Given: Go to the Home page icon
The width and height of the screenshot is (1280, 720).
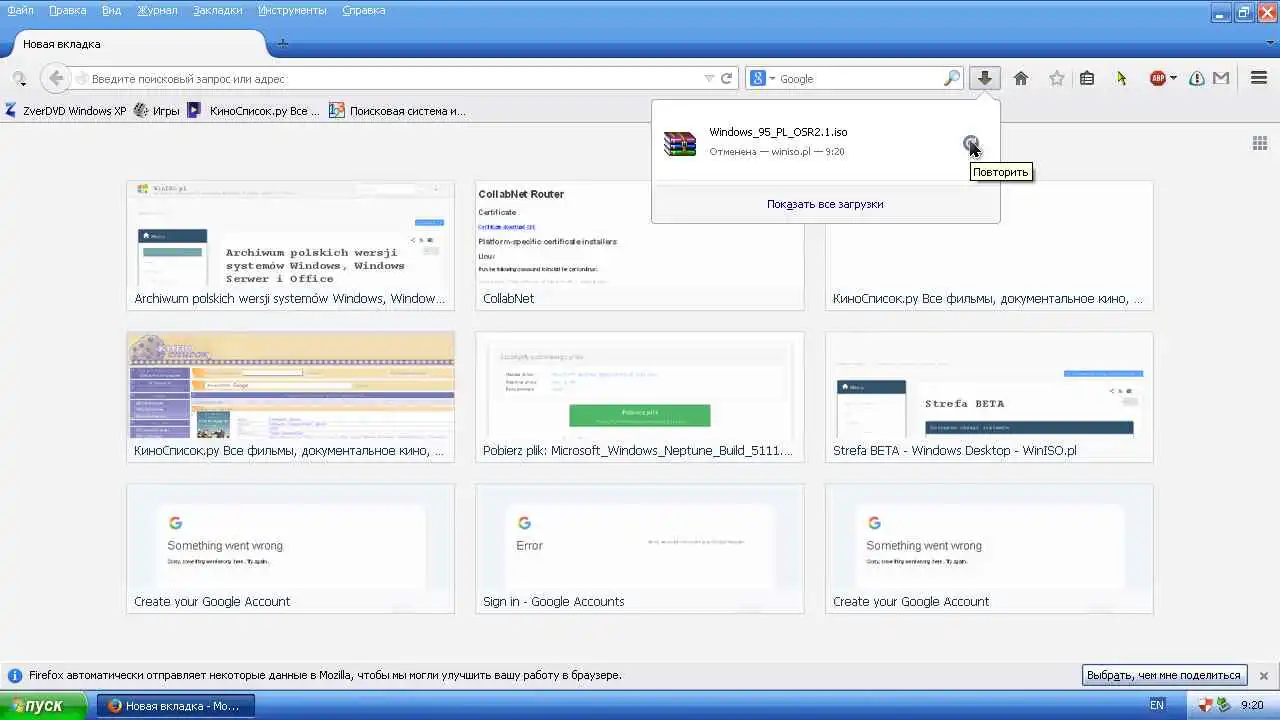Looking at the screenshot, I should pyautogui.click(x=1021, y=78).
